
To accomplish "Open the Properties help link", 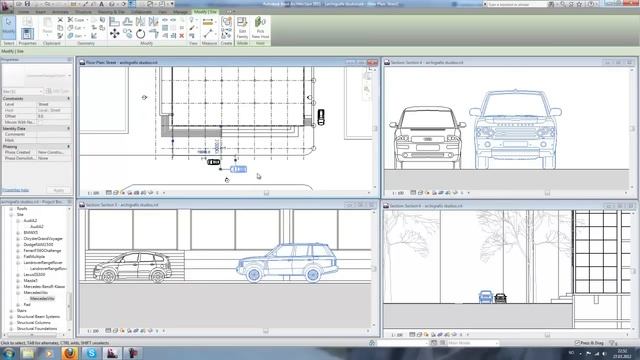I will coord(16,190).
